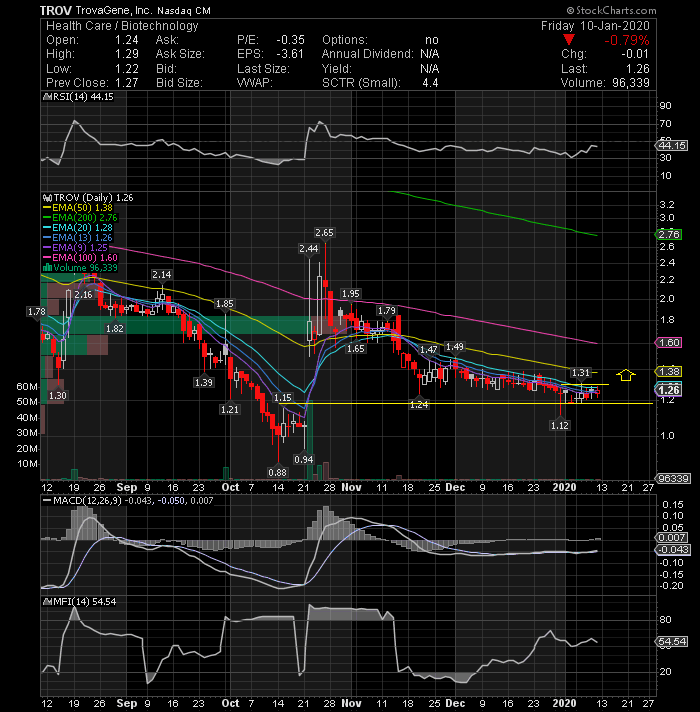Click the bar icon beside the Volume legend
The height and width of the screenshot is (712, 700).
(x=47, y=268)
